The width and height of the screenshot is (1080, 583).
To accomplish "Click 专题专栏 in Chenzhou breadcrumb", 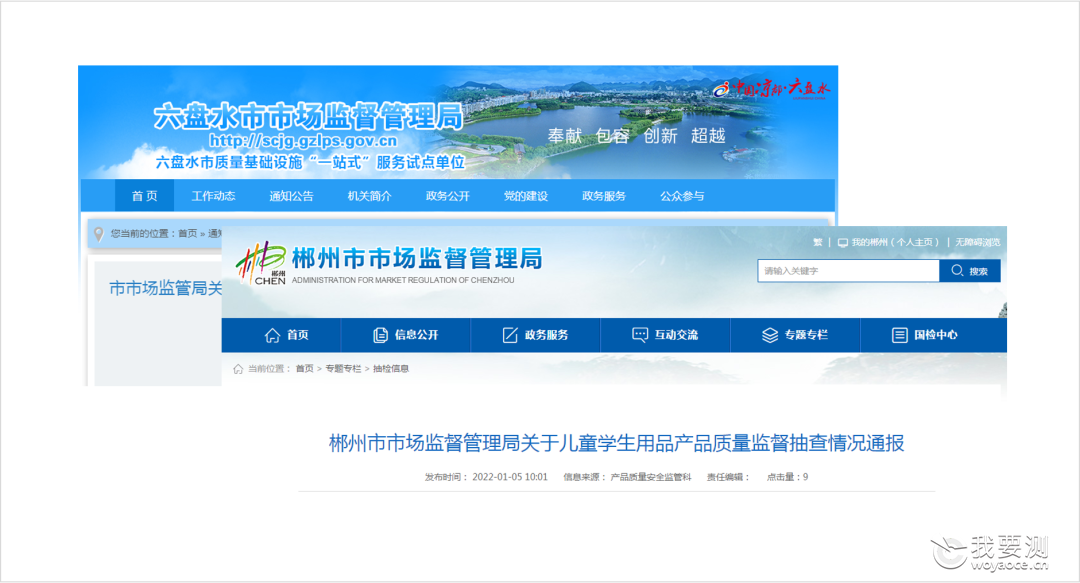I will click(343, 369).
